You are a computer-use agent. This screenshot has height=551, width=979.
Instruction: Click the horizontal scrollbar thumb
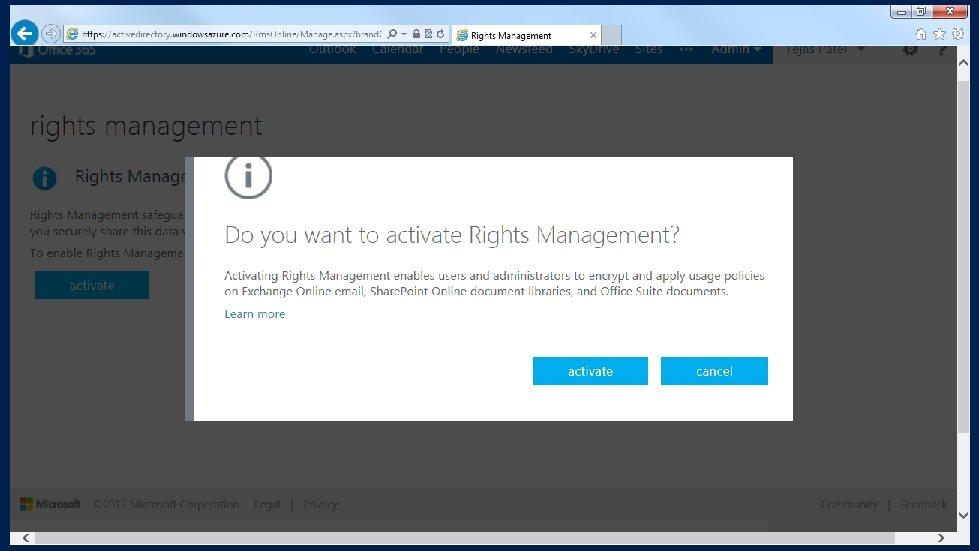465,538
